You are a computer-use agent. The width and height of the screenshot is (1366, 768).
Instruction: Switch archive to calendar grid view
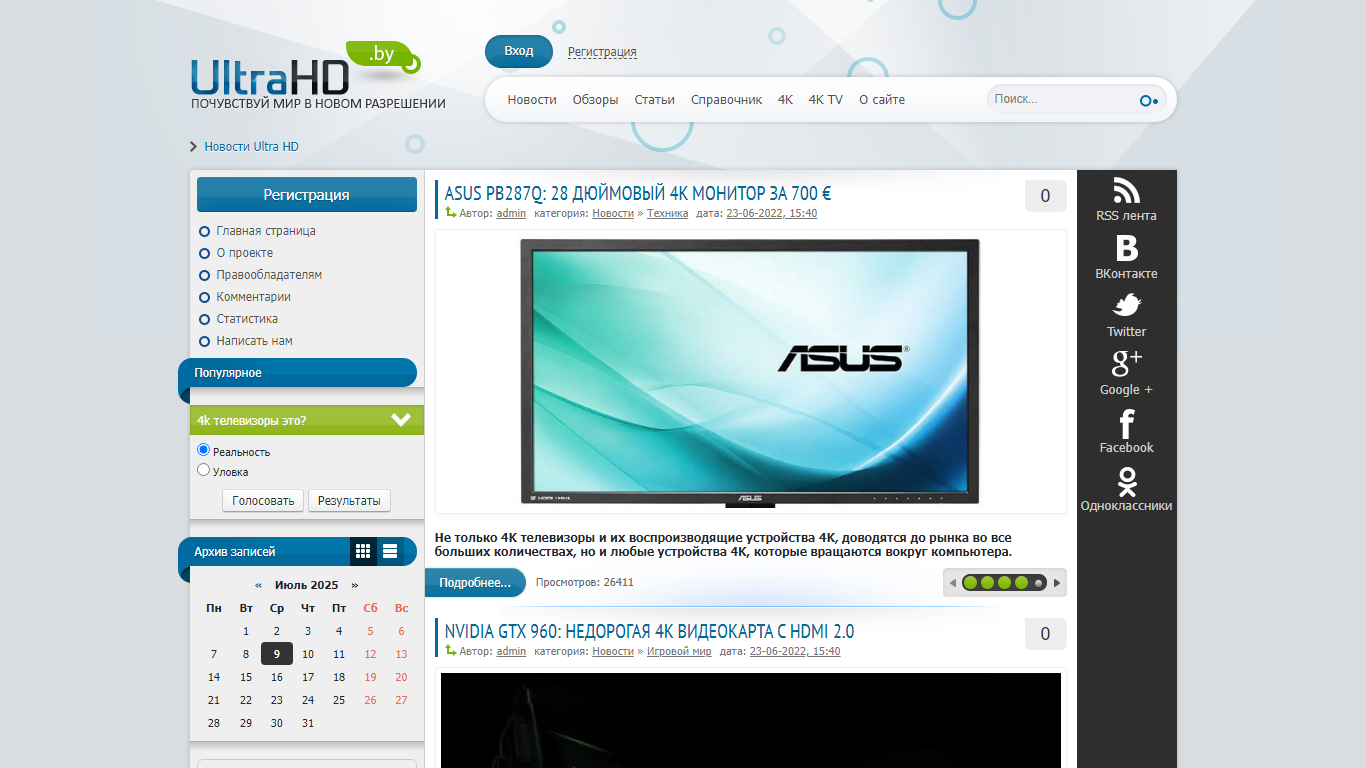363,551
